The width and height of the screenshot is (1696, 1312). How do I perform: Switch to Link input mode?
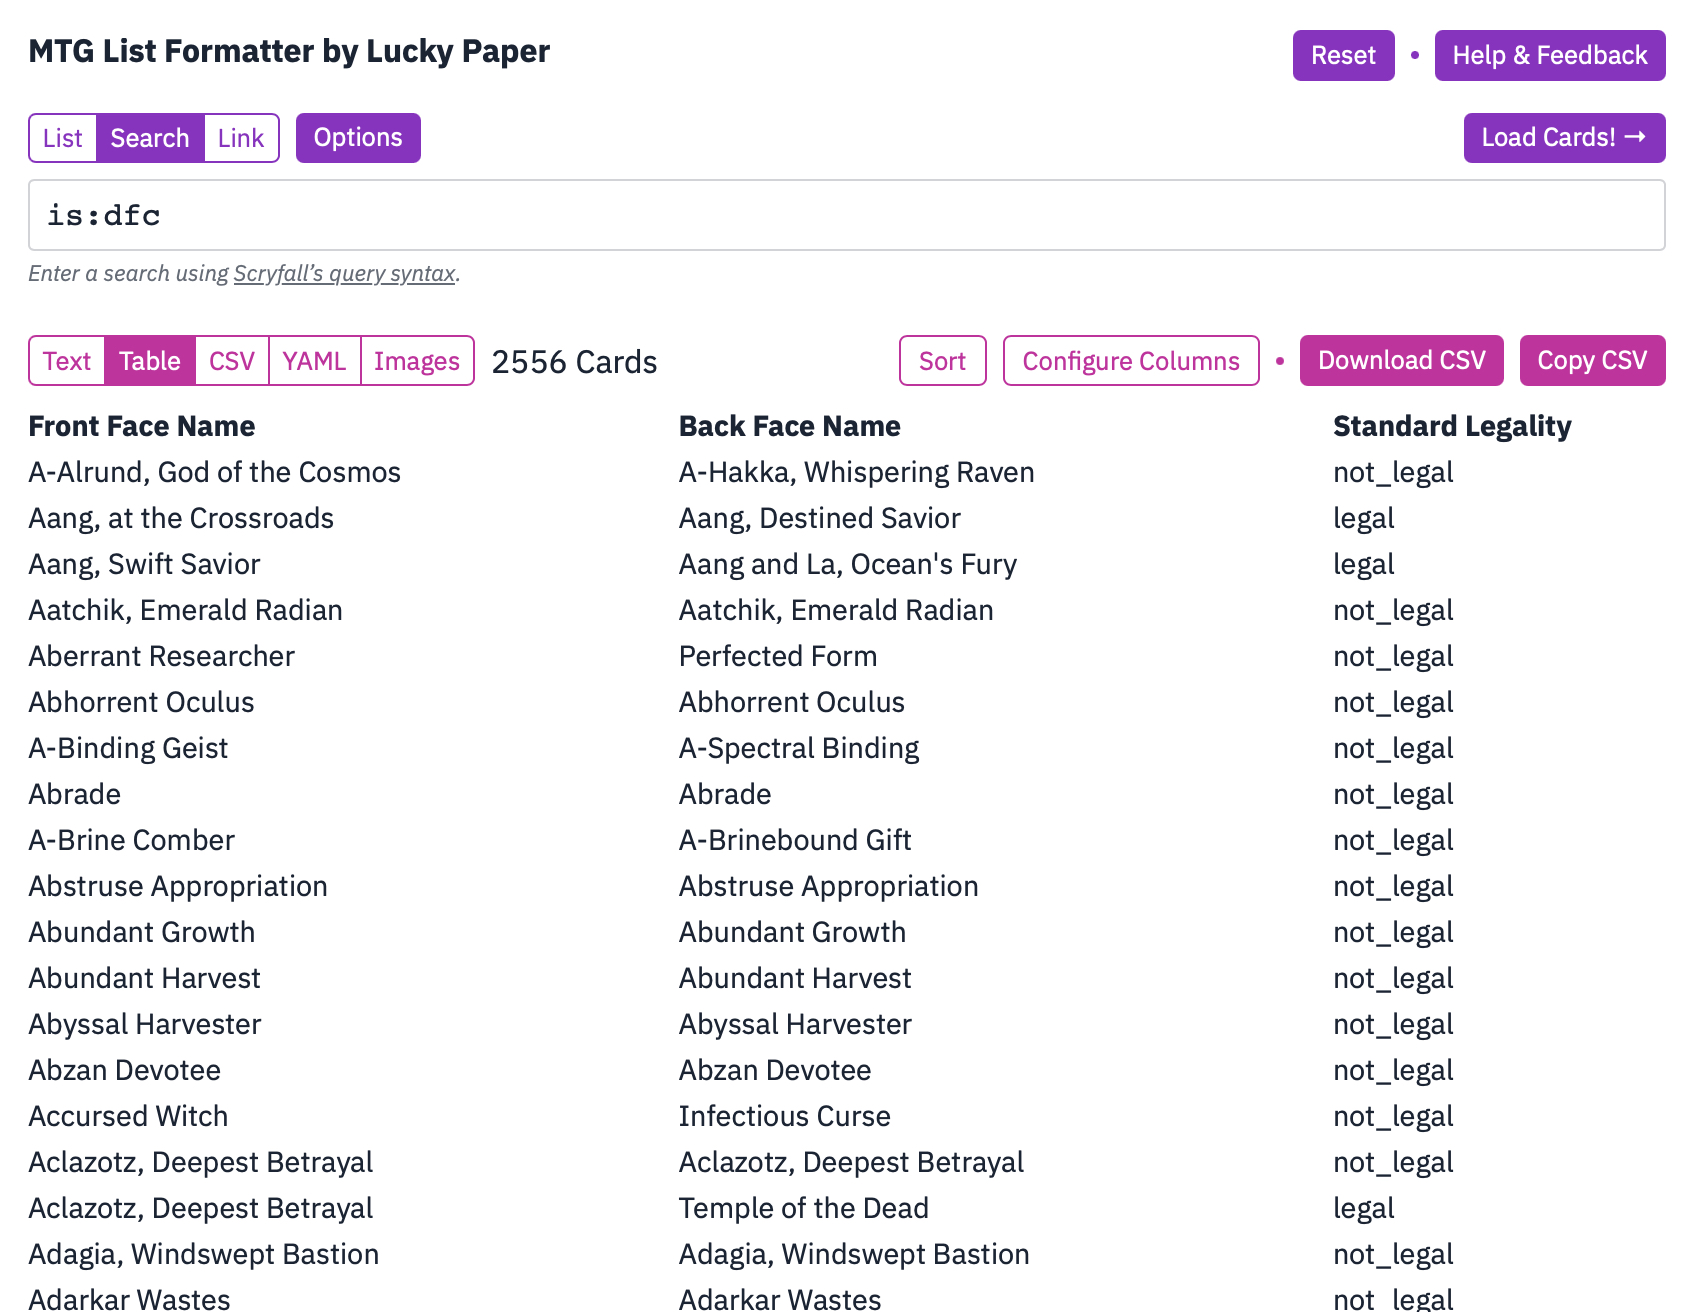[241, 138]
